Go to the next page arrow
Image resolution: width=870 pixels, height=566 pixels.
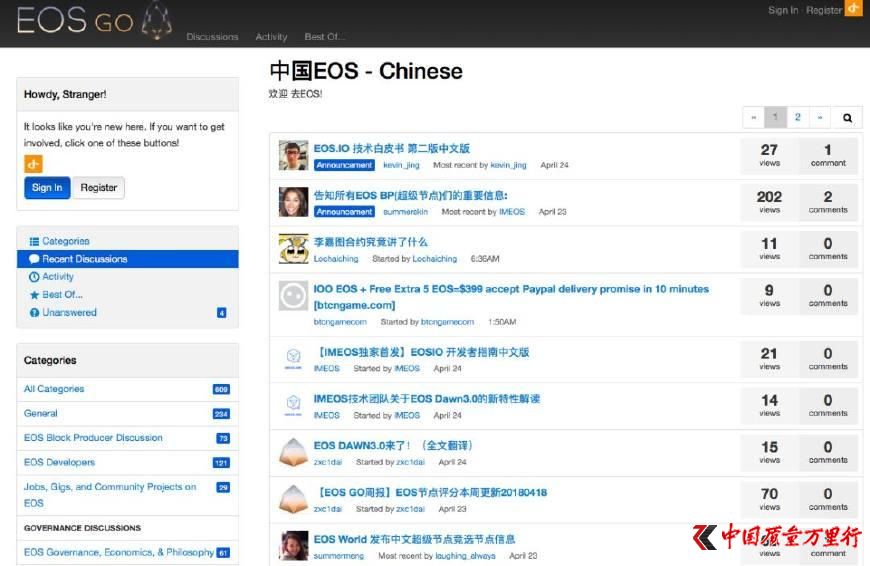(820, 118)
